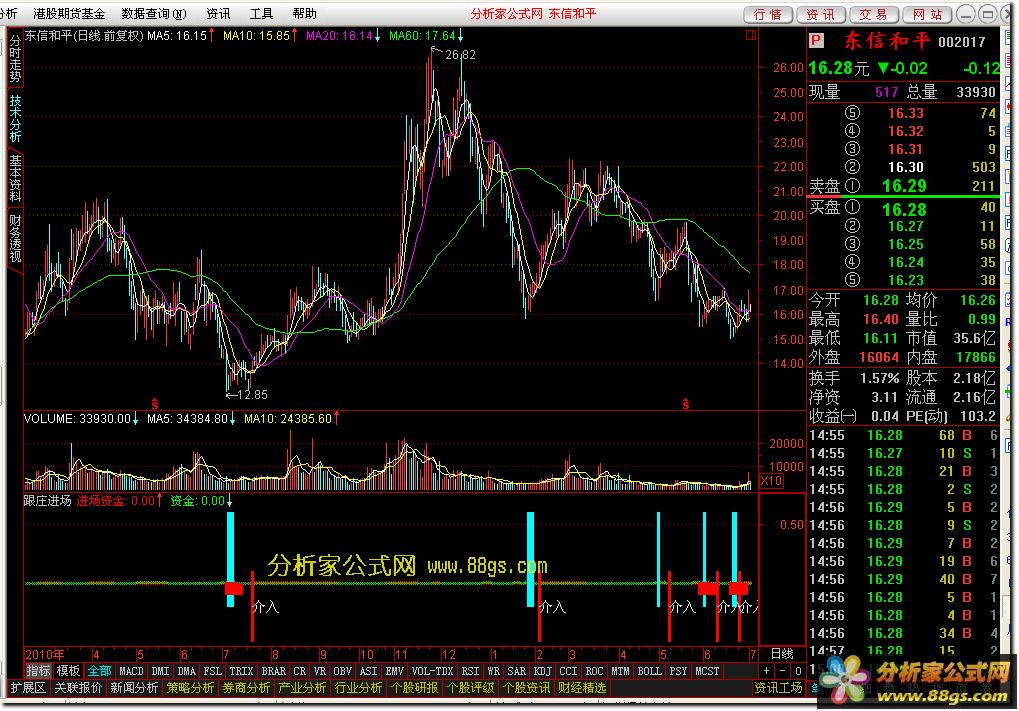1019x711 pixels.
Task: Open the 工具 menu
Action: coord(261,14)
